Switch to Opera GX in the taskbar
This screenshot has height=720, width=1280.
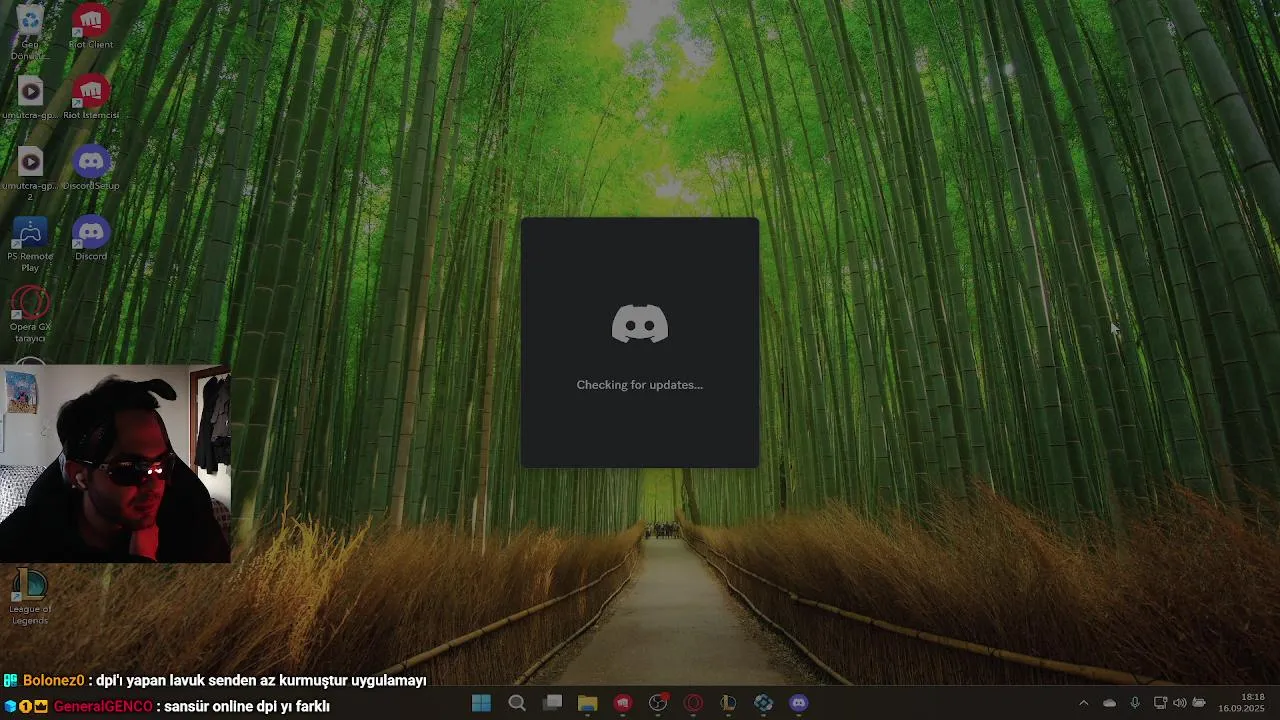[693, 703]
